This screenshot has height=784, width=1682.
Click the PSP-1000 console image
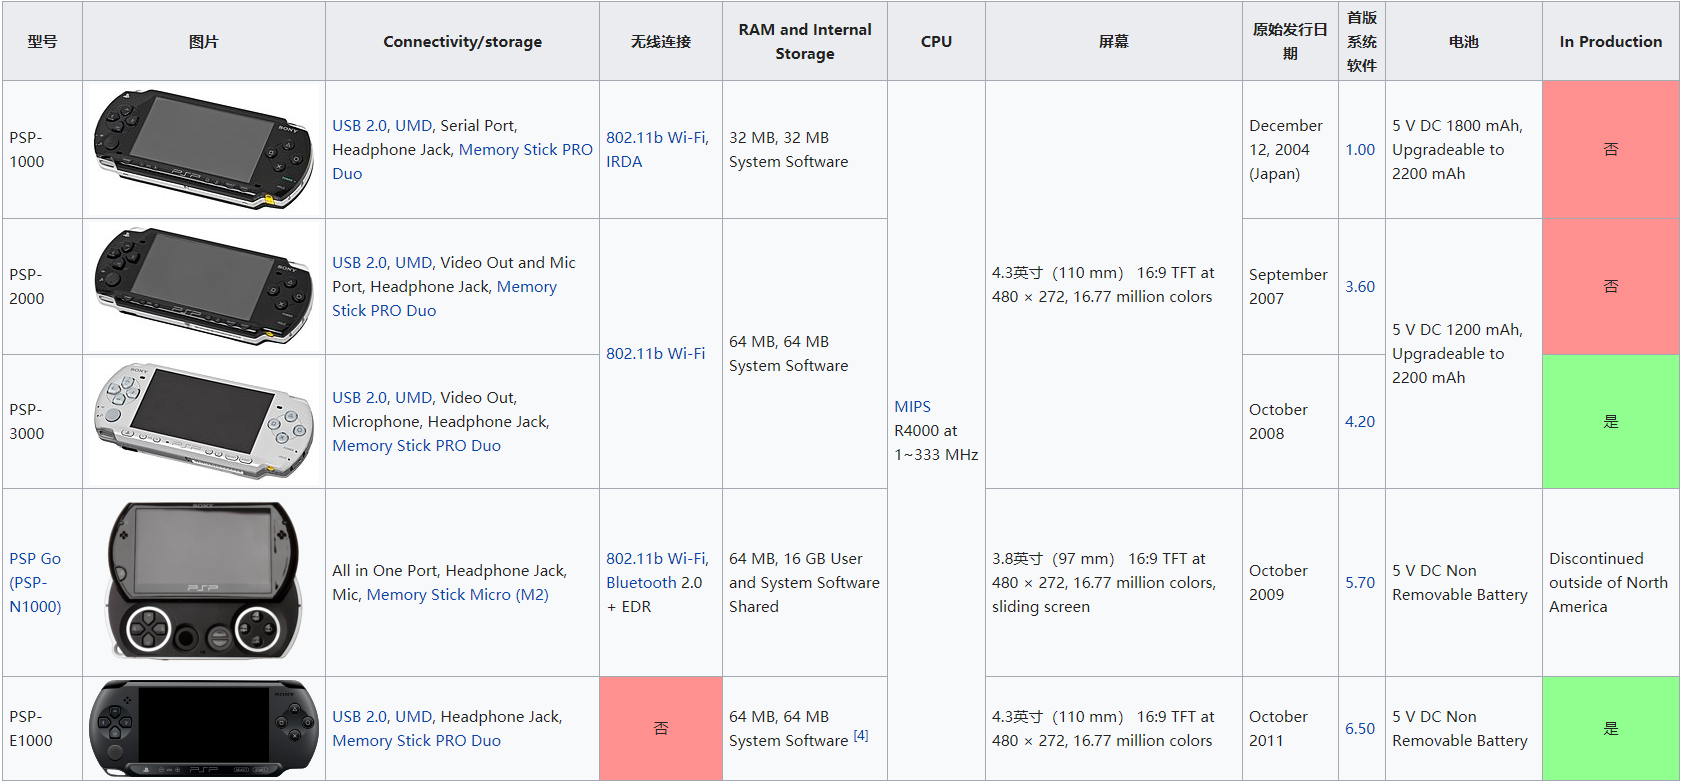pyautogui.click(x=203, y=149)
